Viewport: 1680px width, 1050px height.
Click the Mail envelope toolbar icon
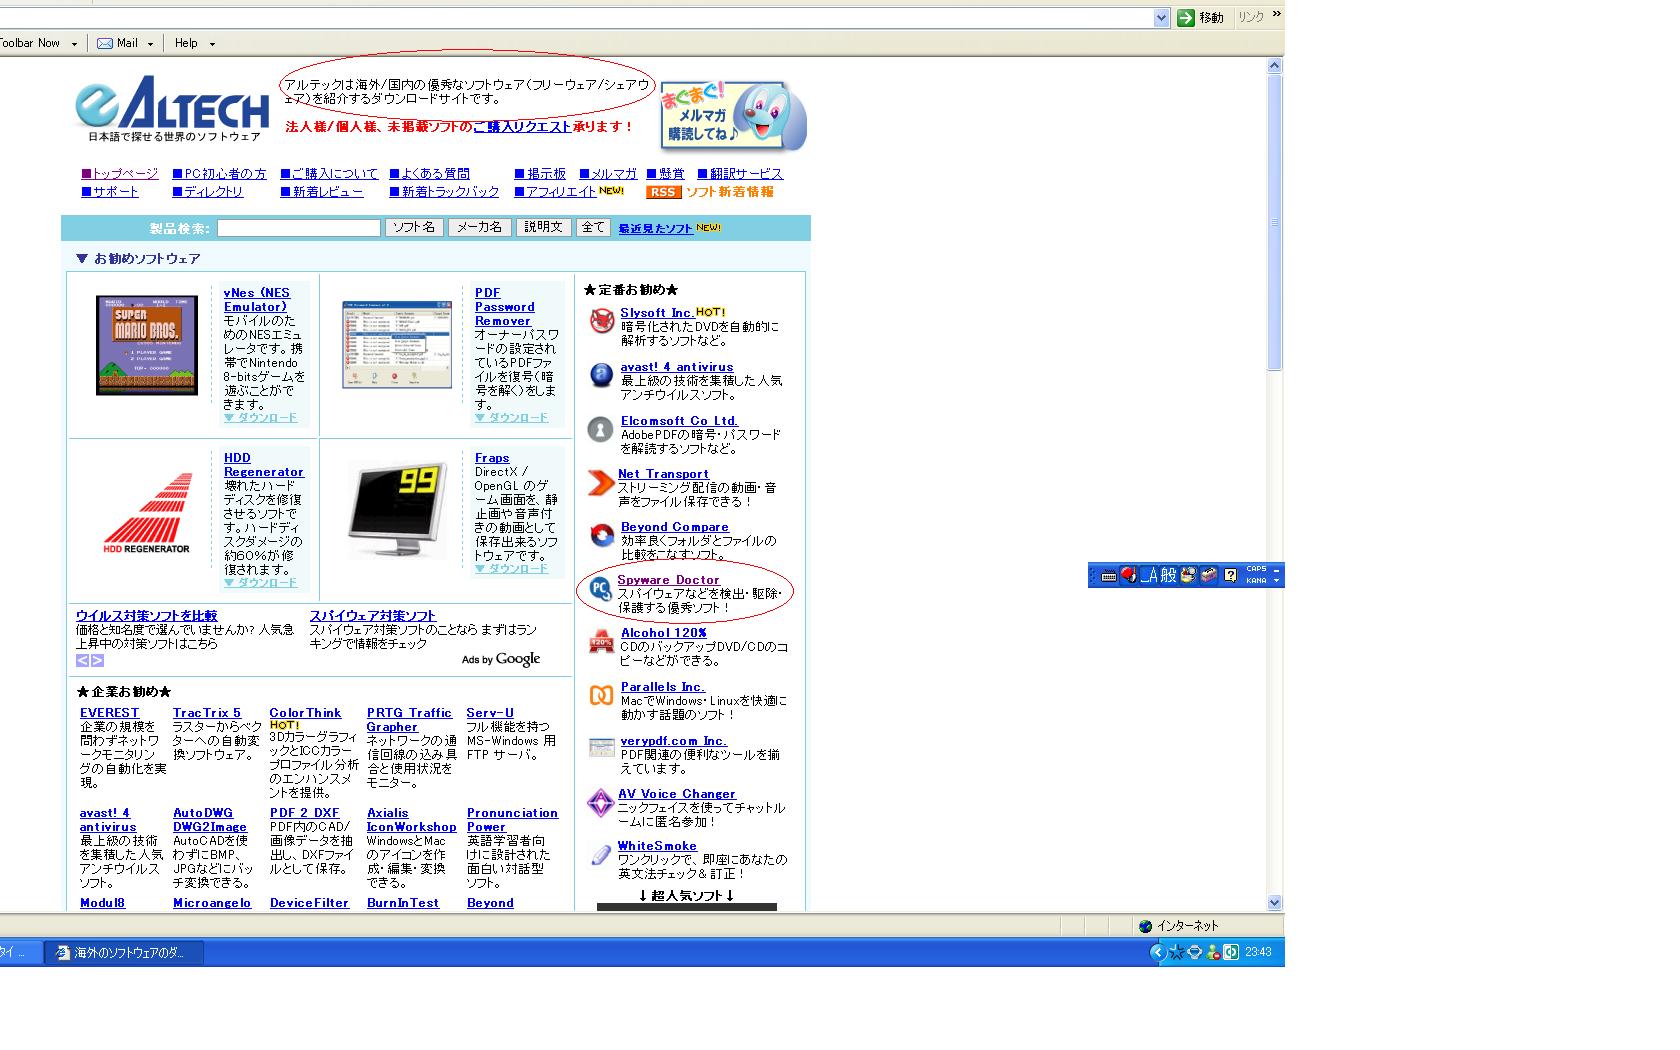(104, 43)
